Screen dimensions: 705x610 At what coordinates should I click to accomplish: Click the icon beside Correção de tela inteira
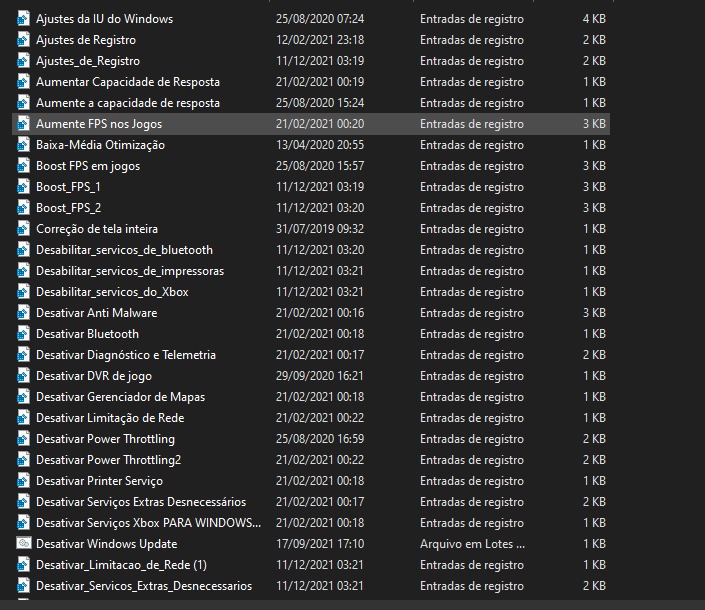(x=23, y=229)
